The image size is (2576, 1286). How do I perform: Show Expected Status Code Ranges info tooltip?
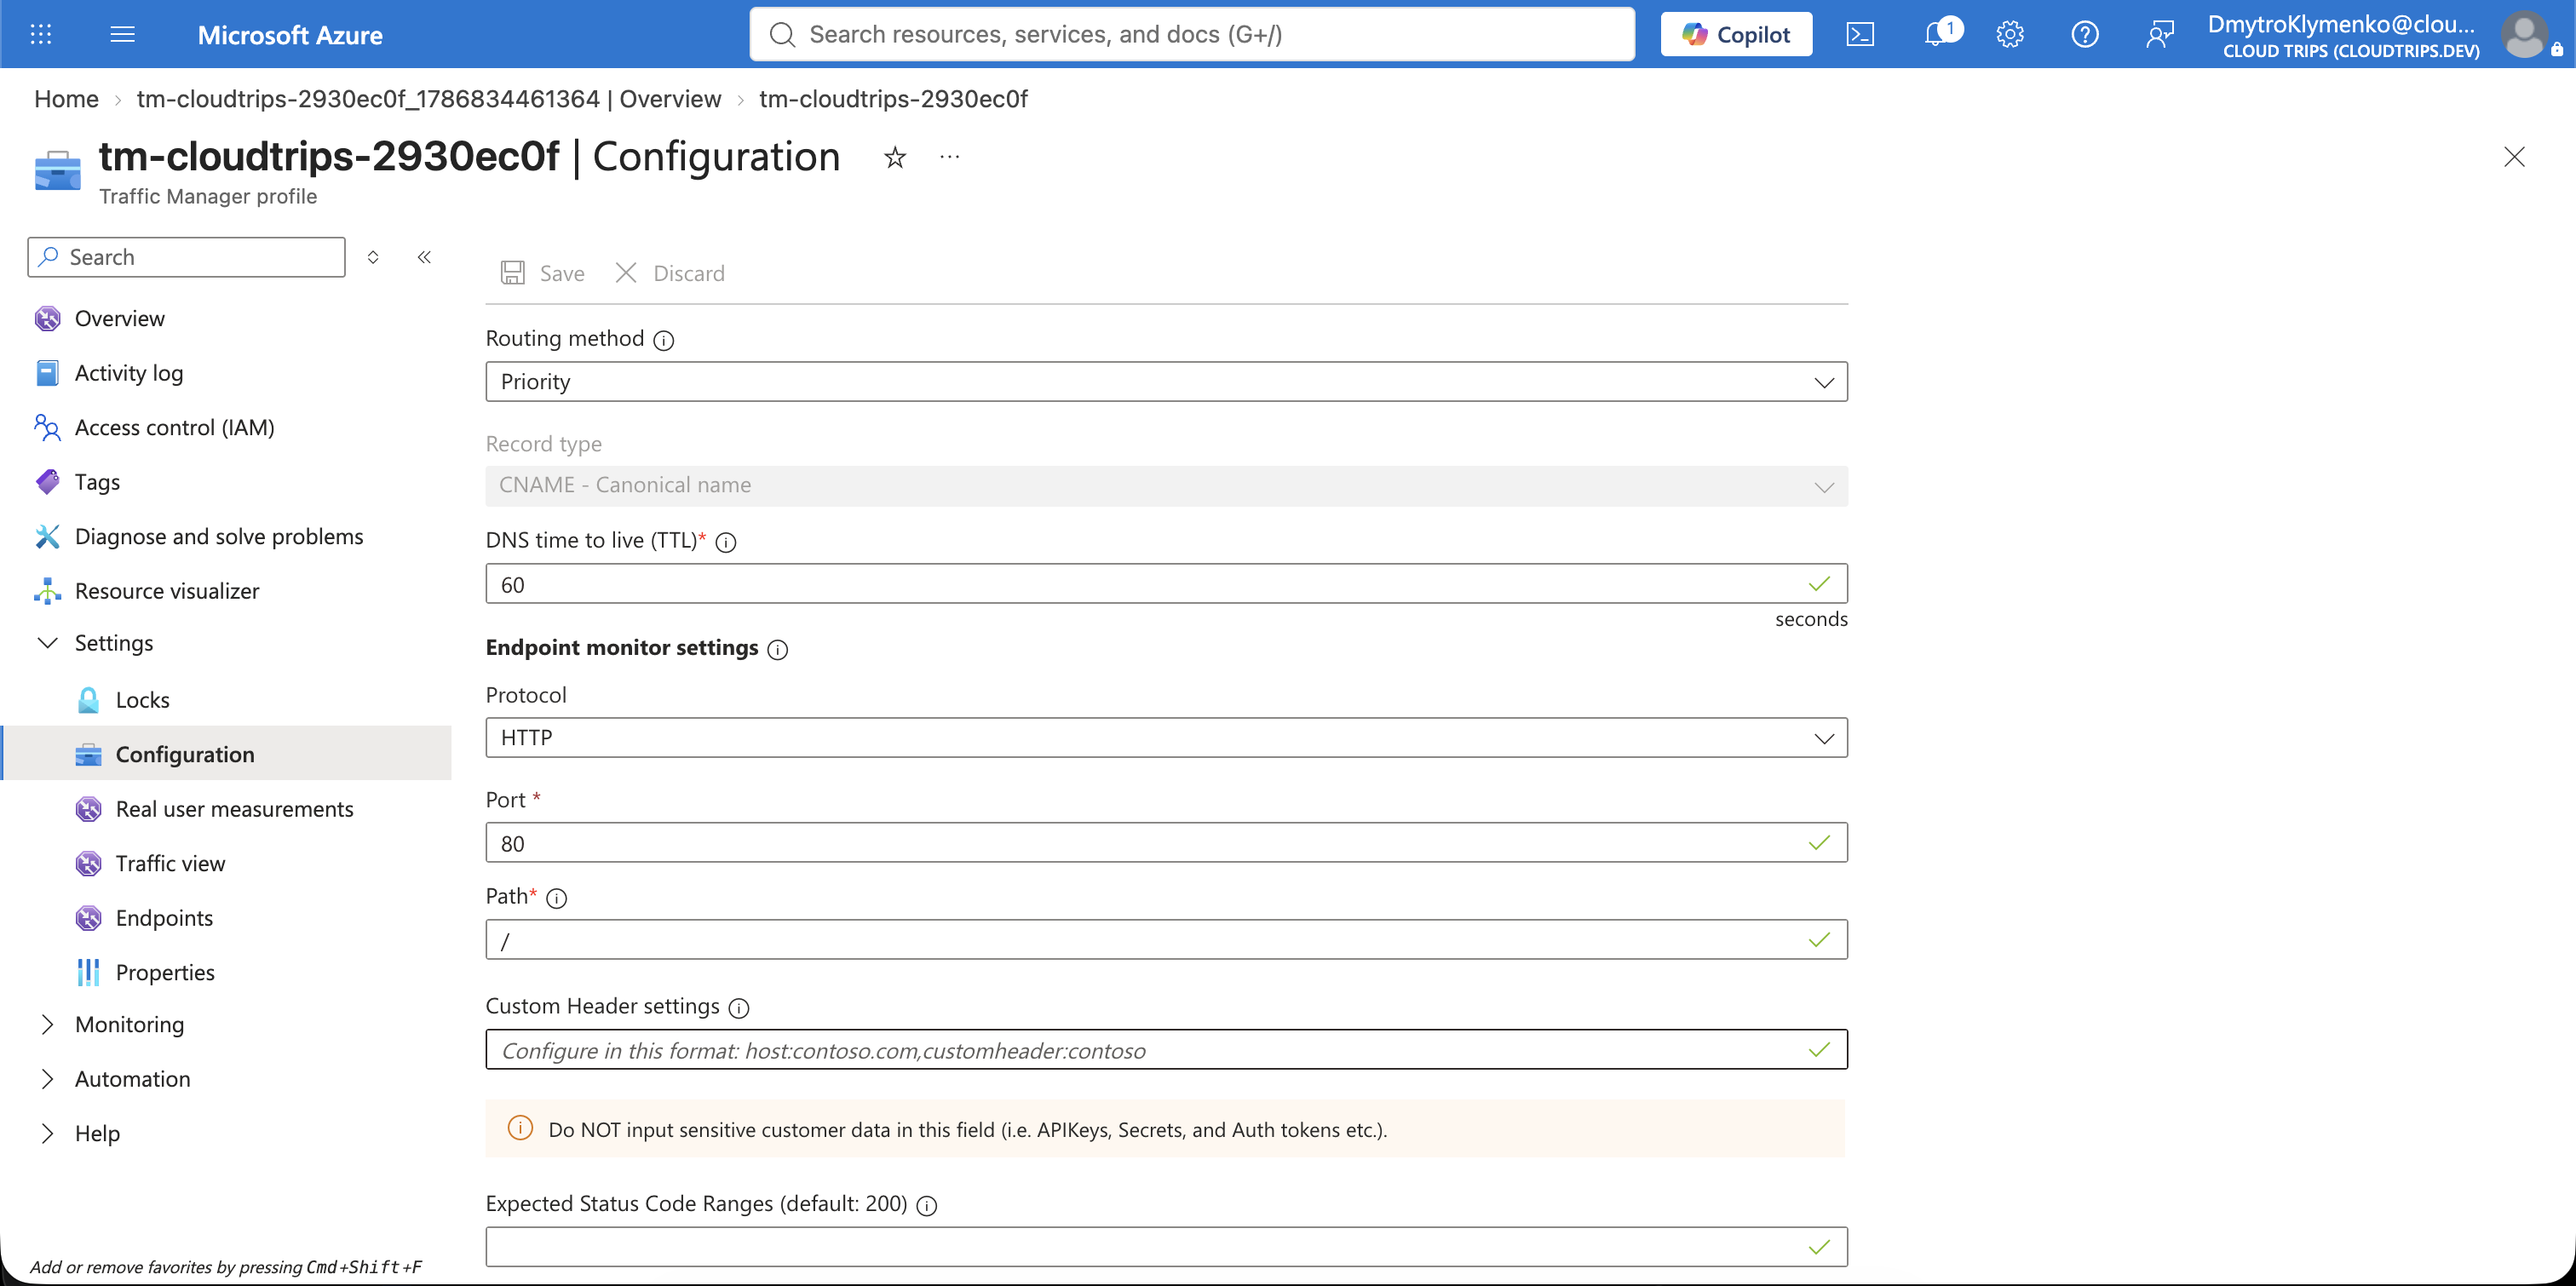click(927, 1205)
